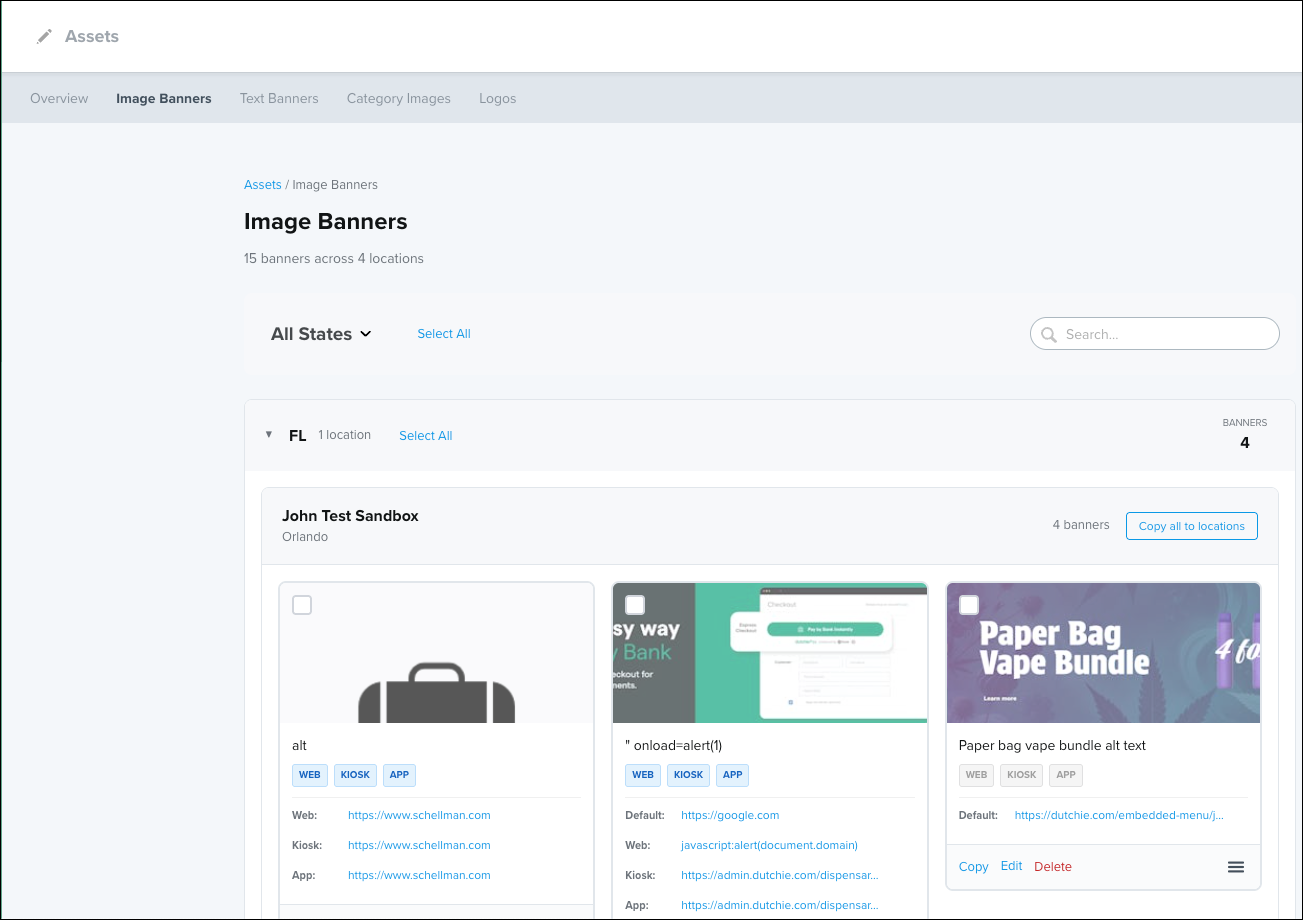Click the greyed APP tag on Paper bag card
This screenshot has height=920, width=1303.
[1066, 775]
